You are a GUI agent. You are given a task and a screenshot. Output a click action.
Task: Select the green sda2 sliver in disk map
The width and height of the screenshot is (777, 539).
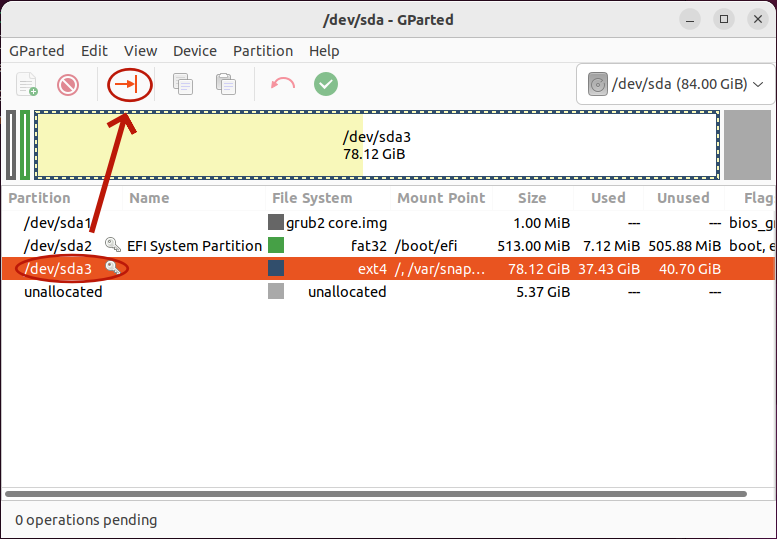pyautogui.click(x=25, y=145)
